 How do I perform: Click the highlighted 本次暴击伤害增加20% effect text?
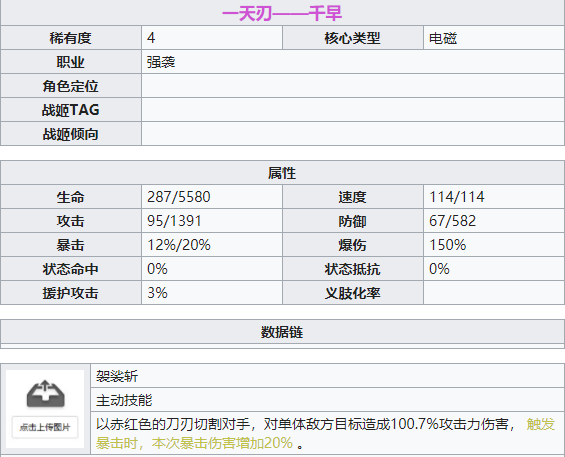(x=222, y=443)
